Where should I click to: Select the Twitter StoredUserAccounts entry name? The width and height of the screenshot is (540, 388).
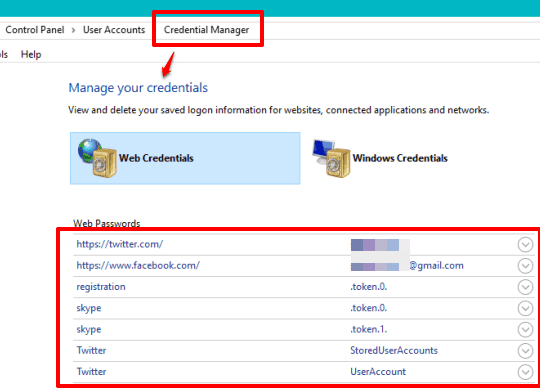click(x=91, y=350)
